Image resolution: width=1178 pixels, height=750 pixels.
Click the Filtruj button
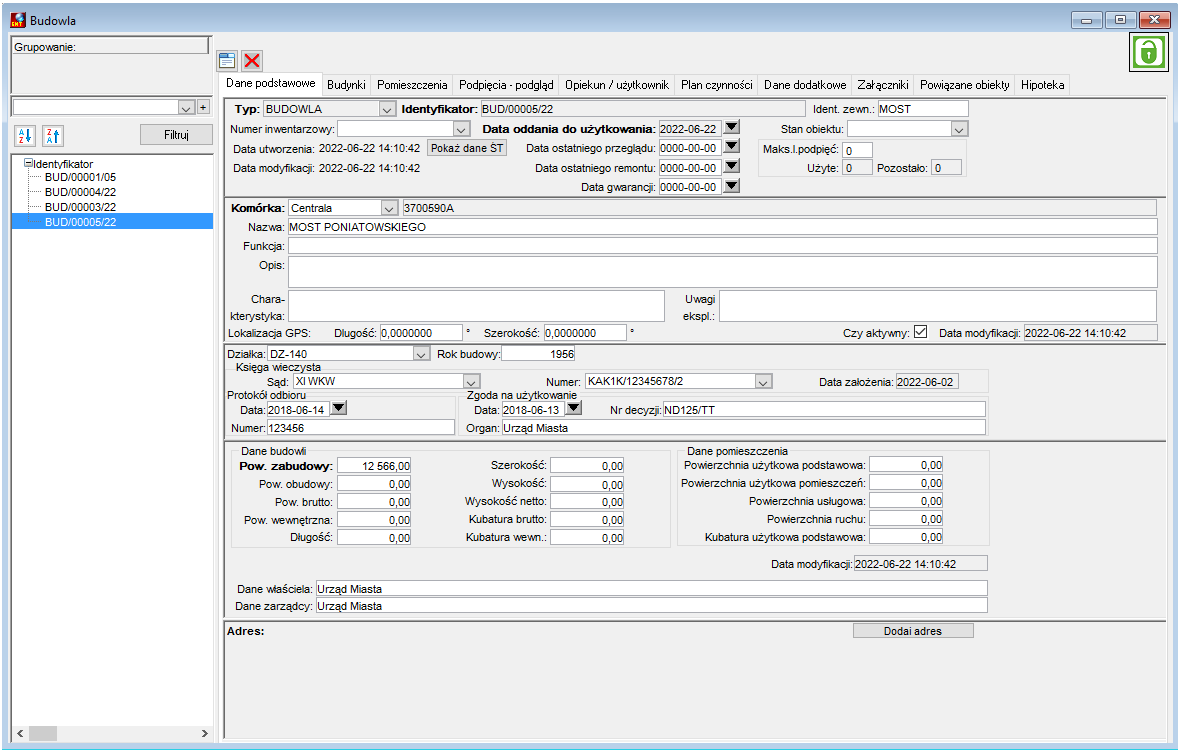(x=177, y=135)
